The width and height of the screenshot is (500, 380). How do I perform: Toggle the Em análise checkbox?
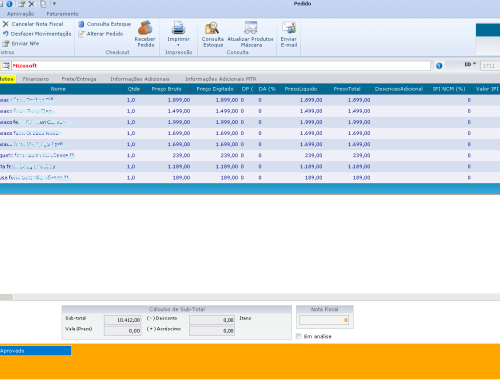pyautogui.click(x=299, y=336)
